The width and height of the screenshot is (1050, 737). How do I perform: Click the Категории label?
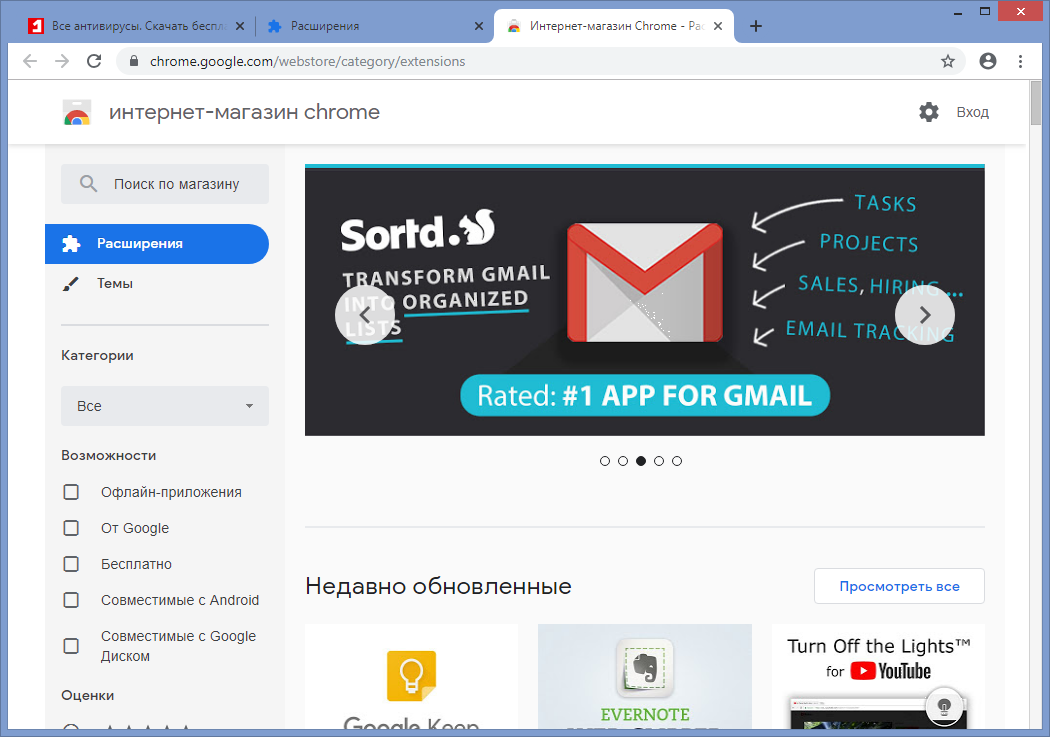pyautogui.click(x=97, y=355)
